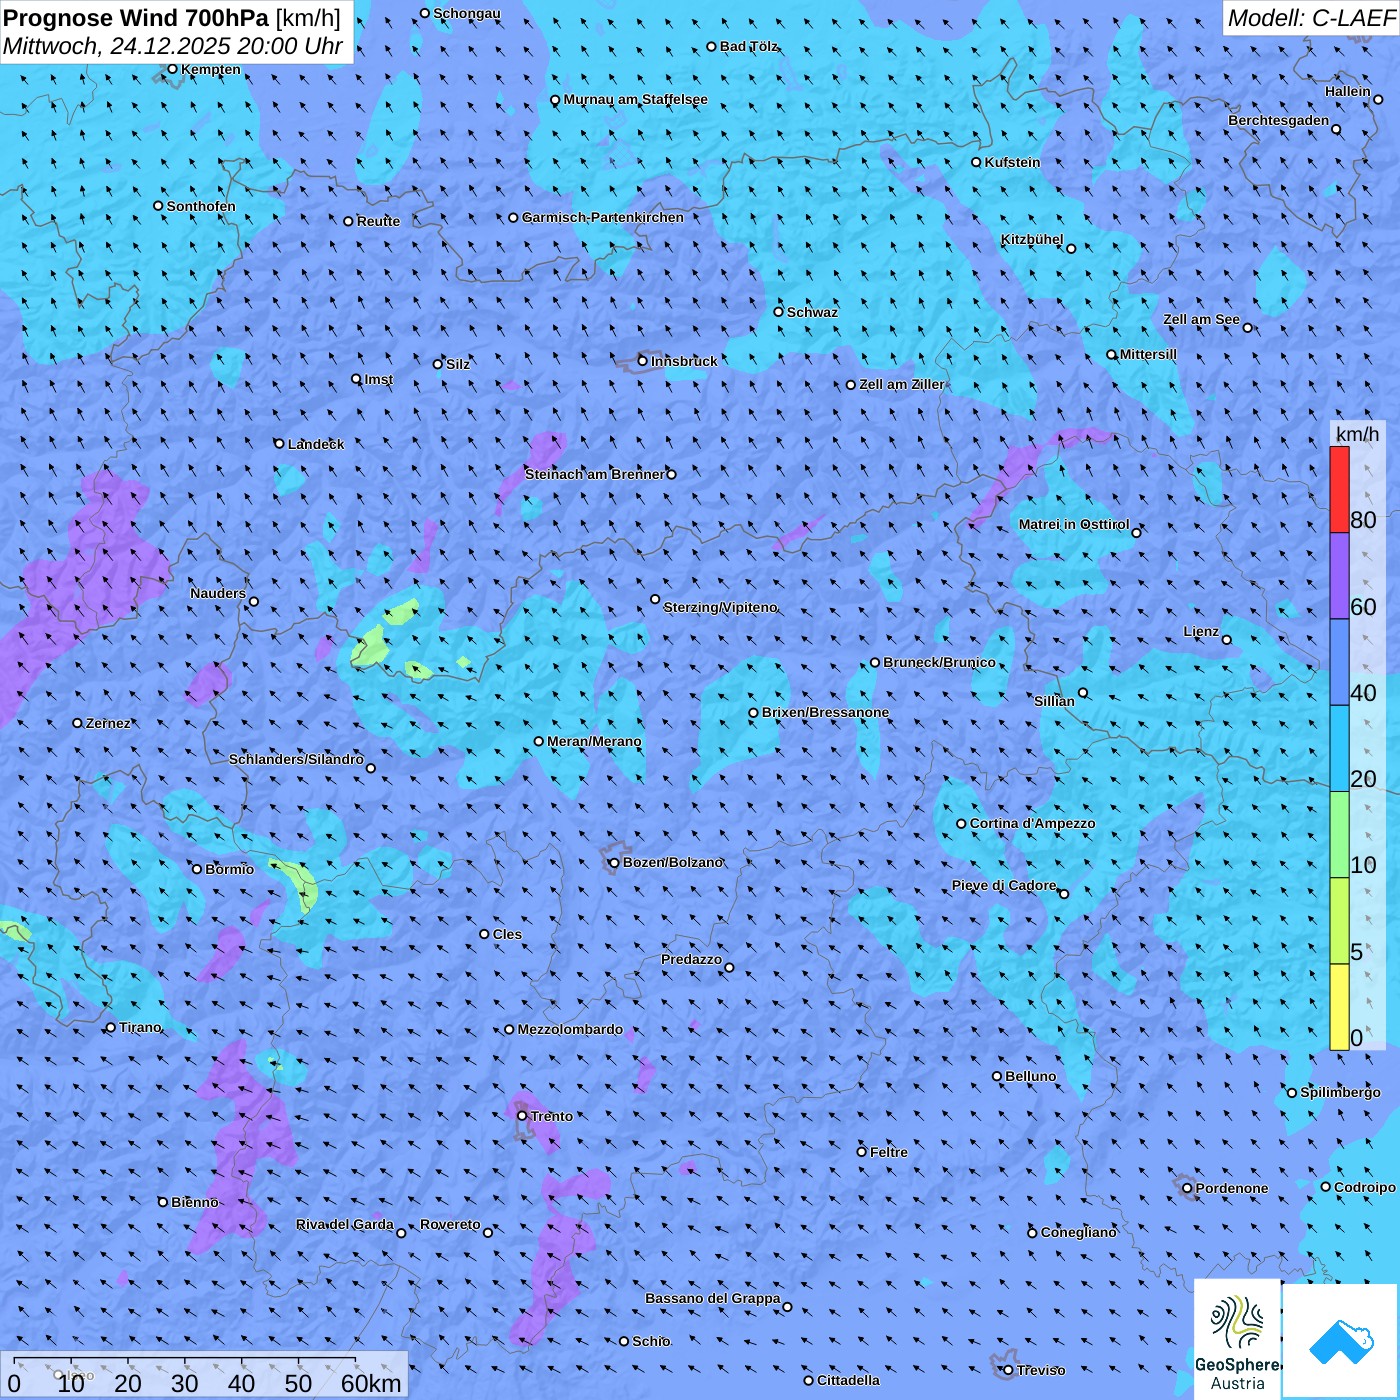Click the Cortina d'Ampezzo label
The height and width of the screenshot is (1400, 1400).
coord(1032,823)
